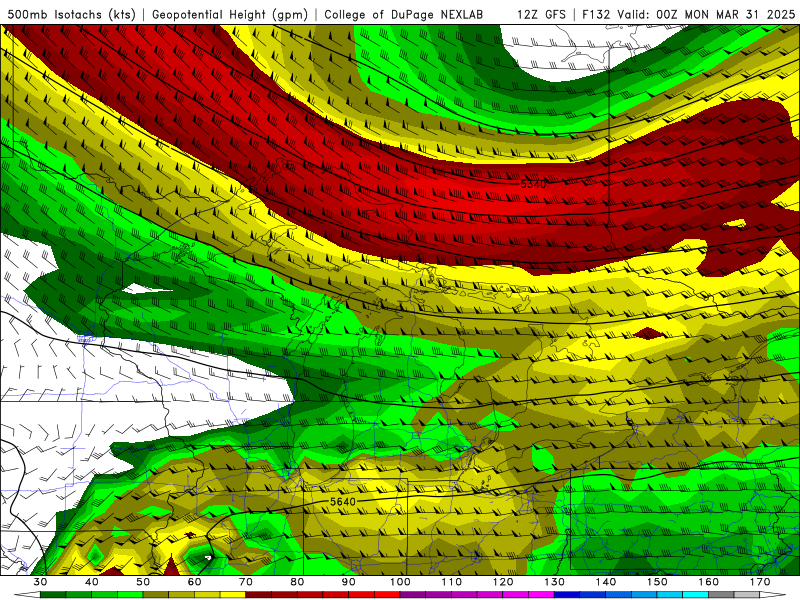Click the 170 value on the color scale
800x600 pixels.
760,582
